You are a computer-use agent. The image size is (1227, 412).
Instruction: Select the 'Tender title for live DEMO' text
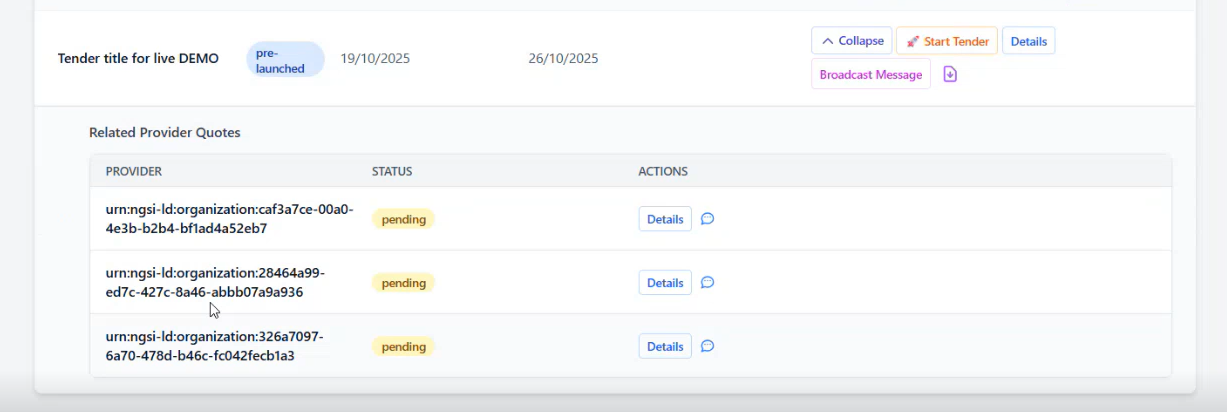138,59
